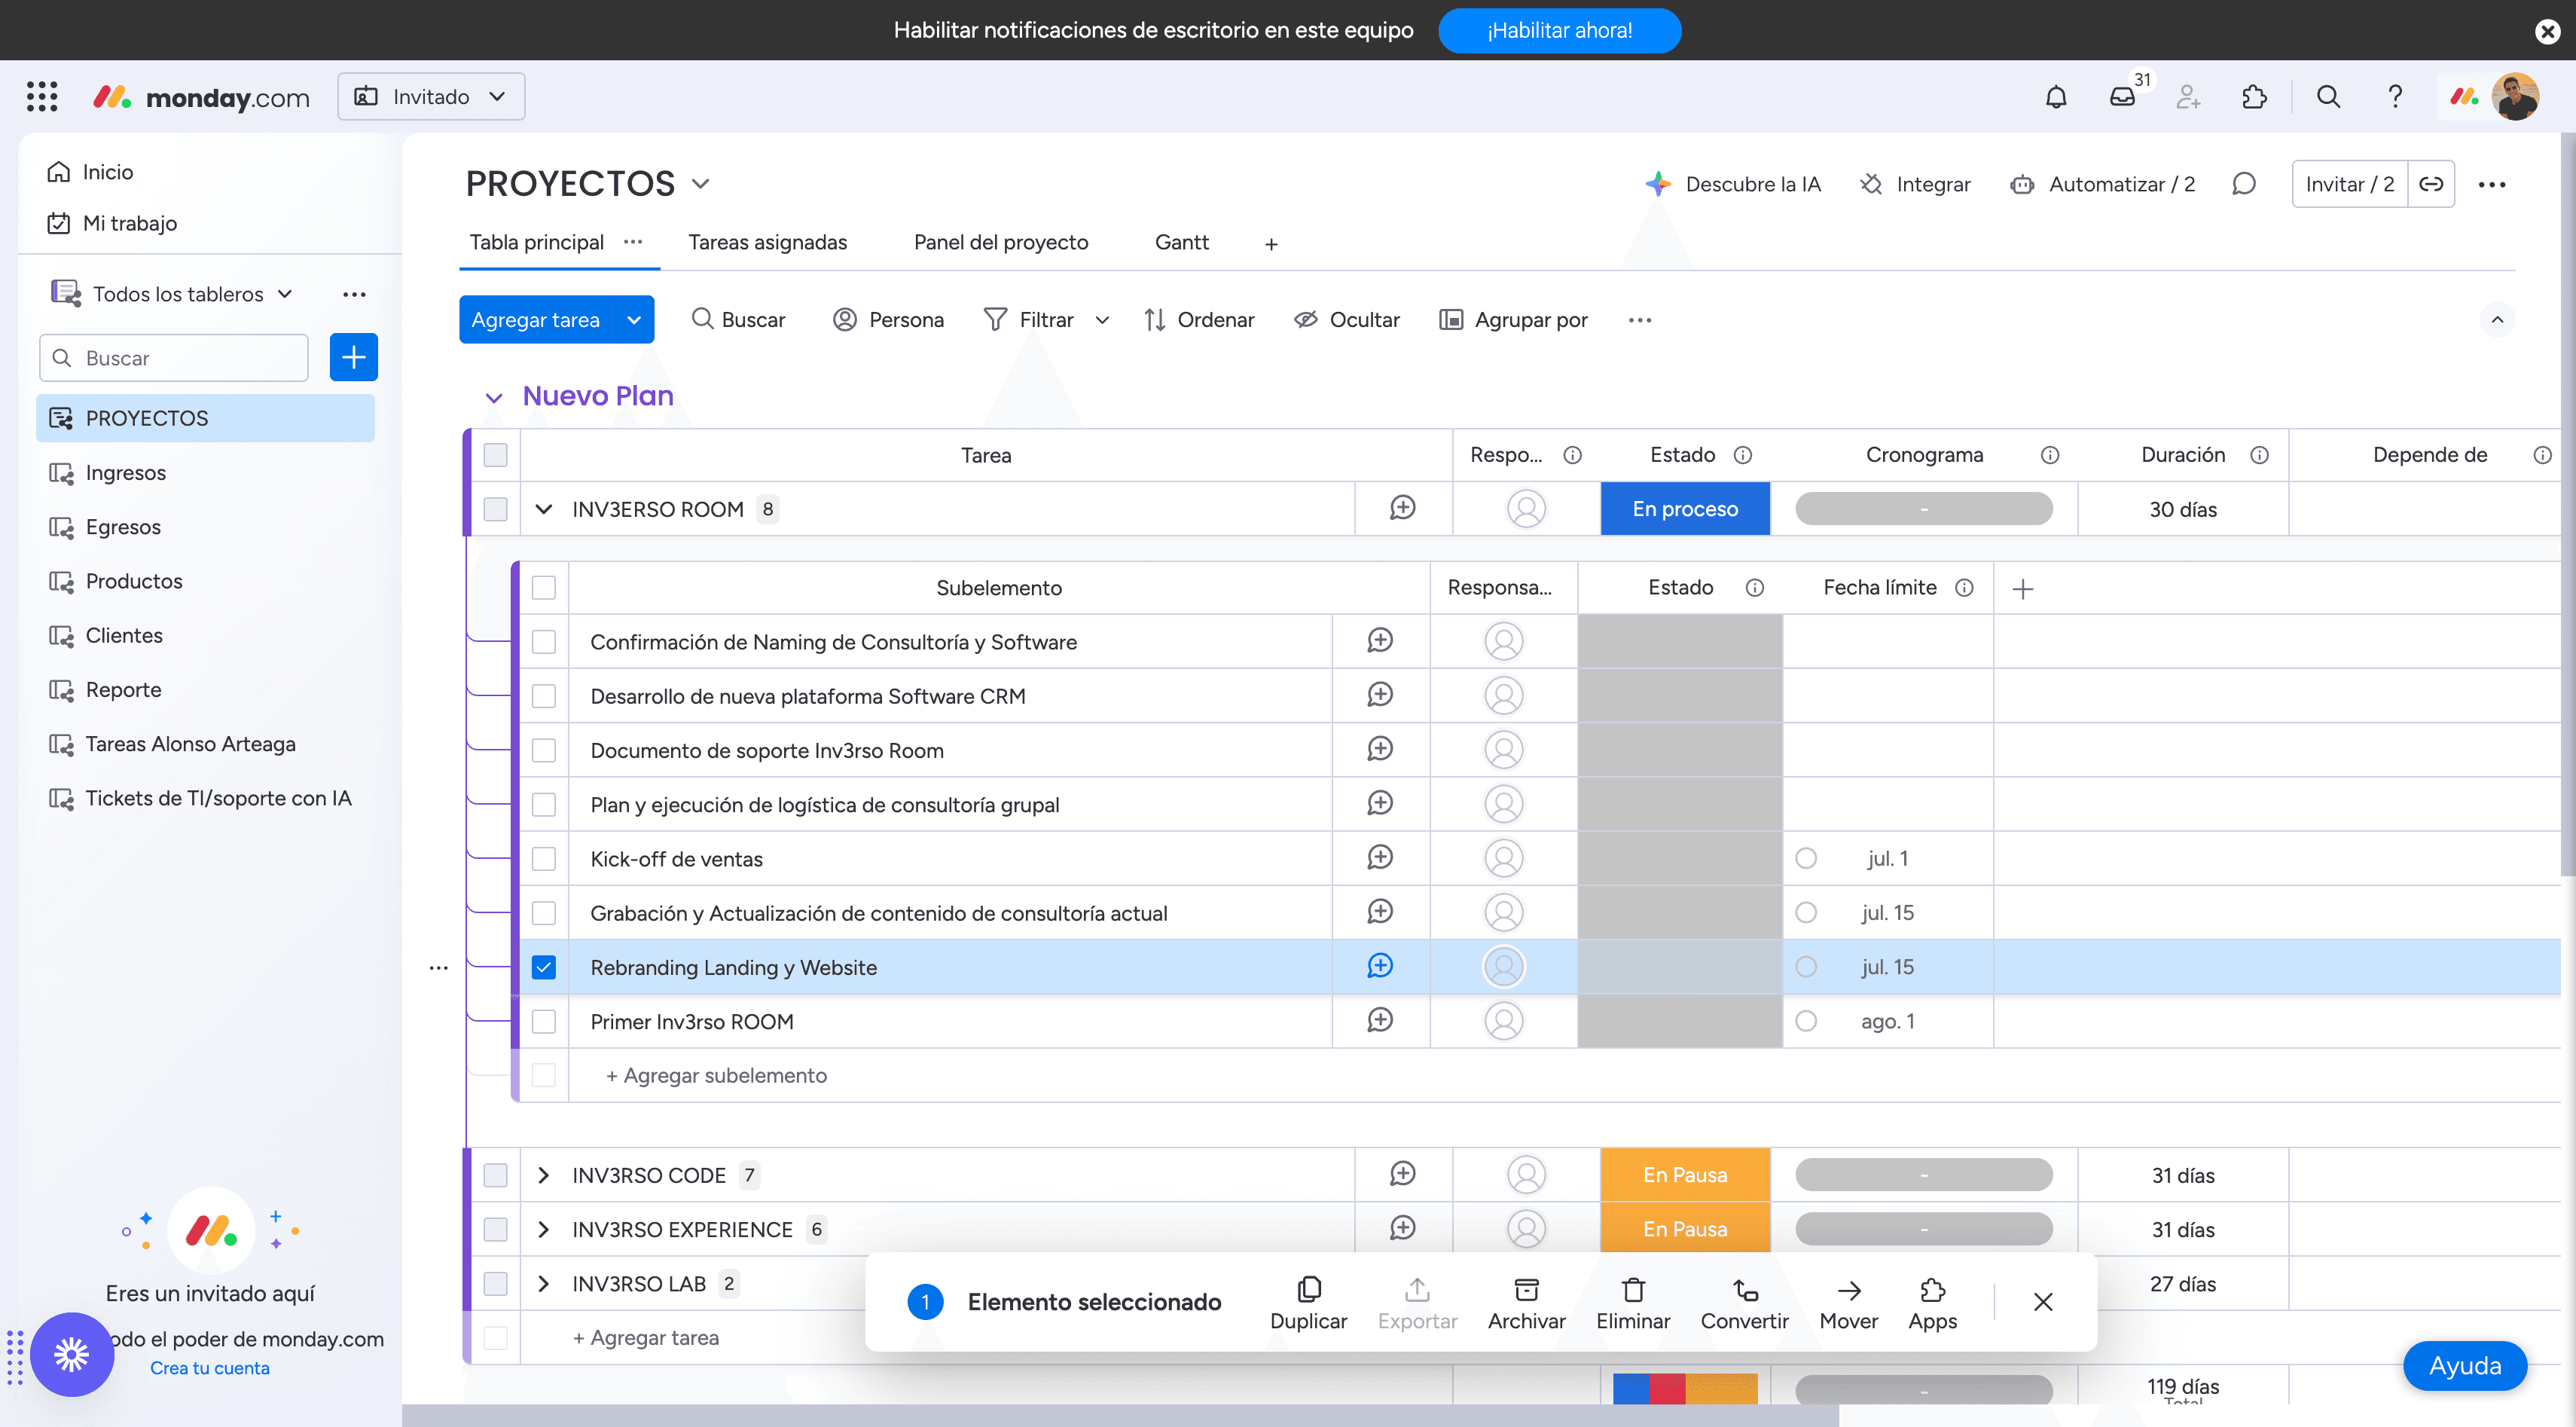Add update to Kick-off de ventas subitem
The image size is (2576, 1427).
pyautogui.click(x=1380, y=858)
